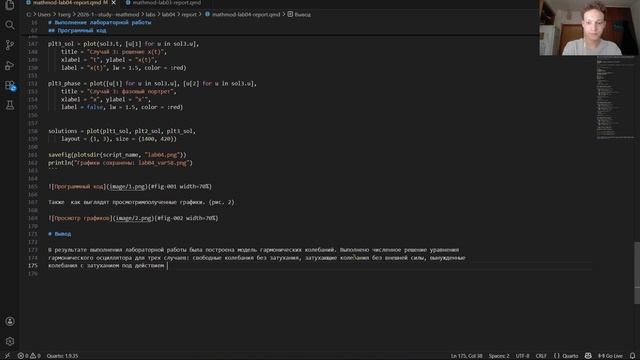Click the remote window indicator in status bar
The width and height of the screenshot is (640, 360).
coord(7,356)
